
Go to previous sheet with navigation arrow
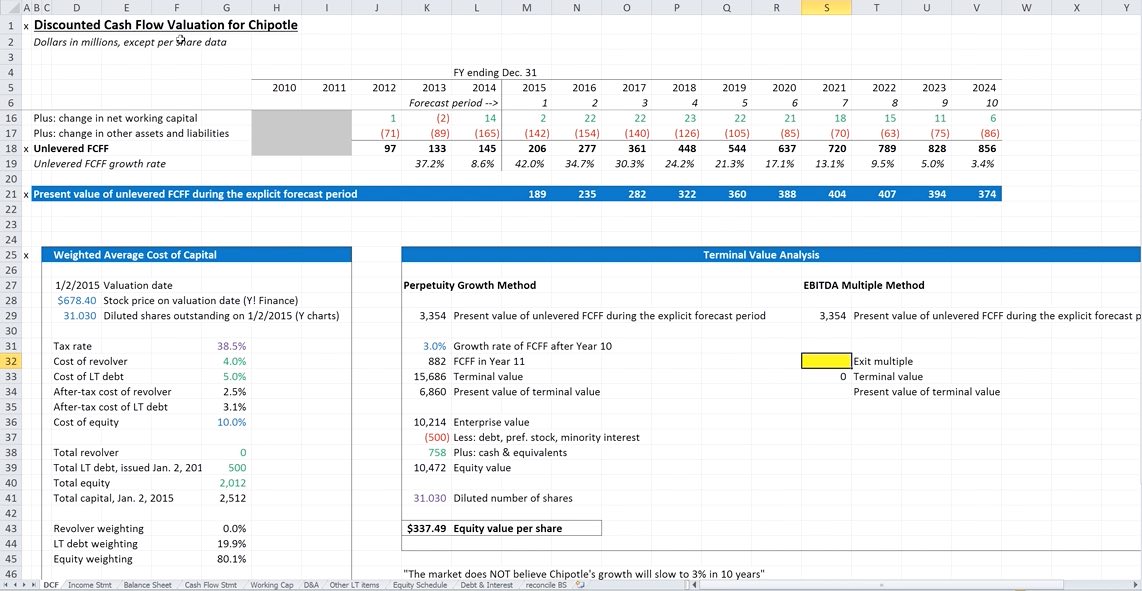pos(15,584)
